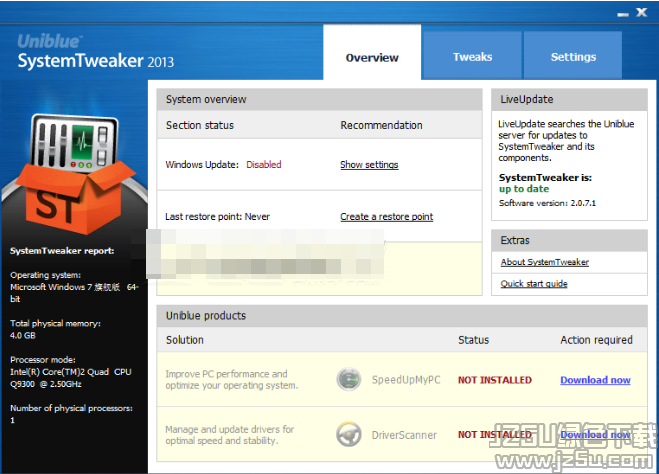This screenshot has width=659, height=474.
Task: Click the Status column header
Action: click(473, 340)
